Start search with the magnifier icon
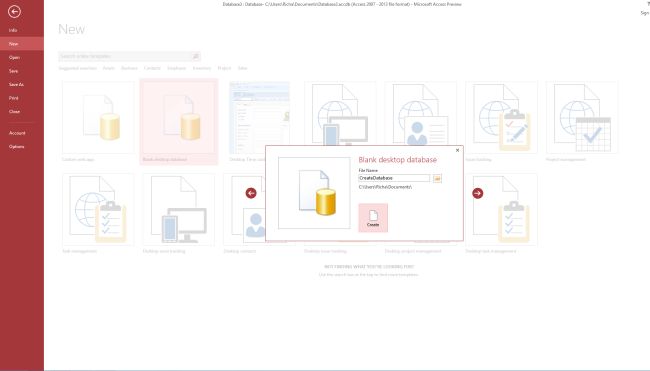The image size is (650, 371). pyautogui.click(x=196, y=56)
